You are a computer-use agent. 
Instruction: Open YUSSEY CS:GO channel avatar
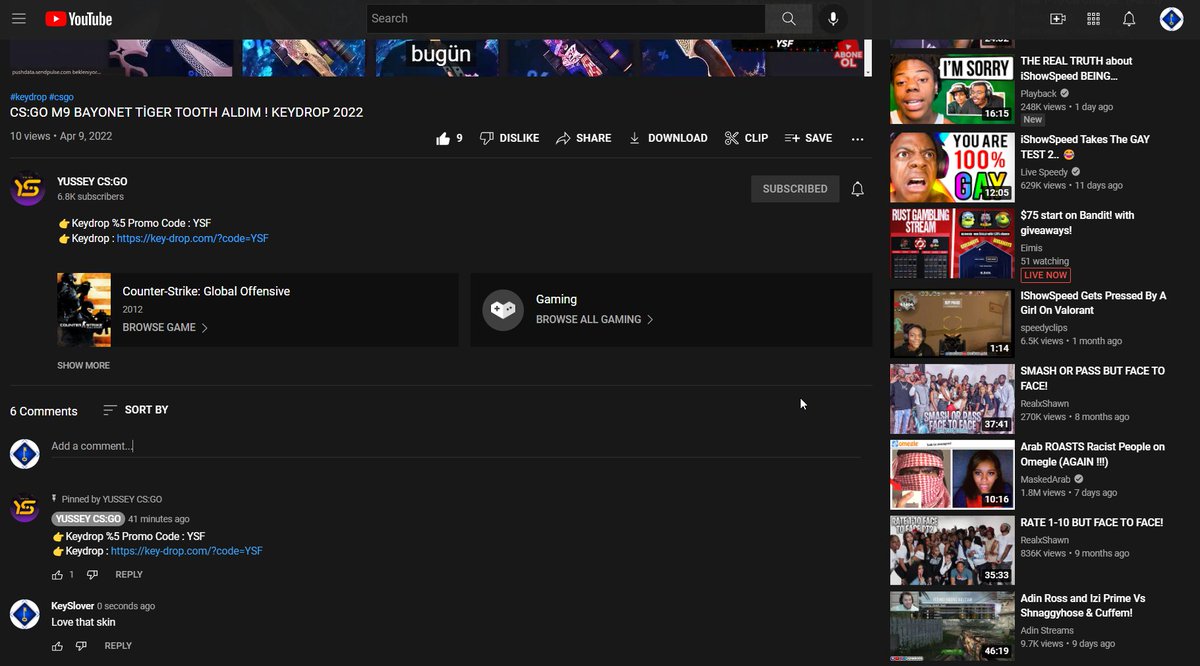coord(27,188)
